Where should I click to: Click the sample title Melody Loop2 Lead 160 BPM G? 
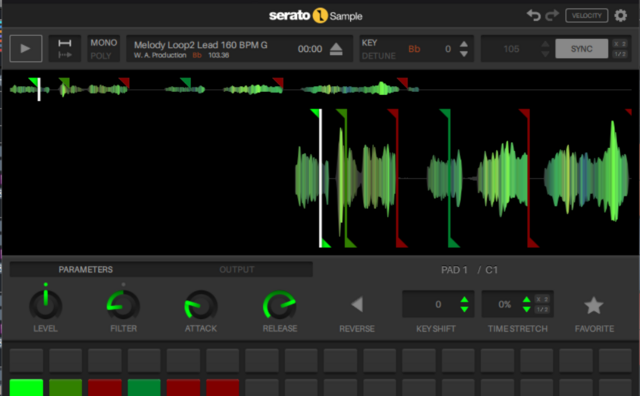point(201,45)
